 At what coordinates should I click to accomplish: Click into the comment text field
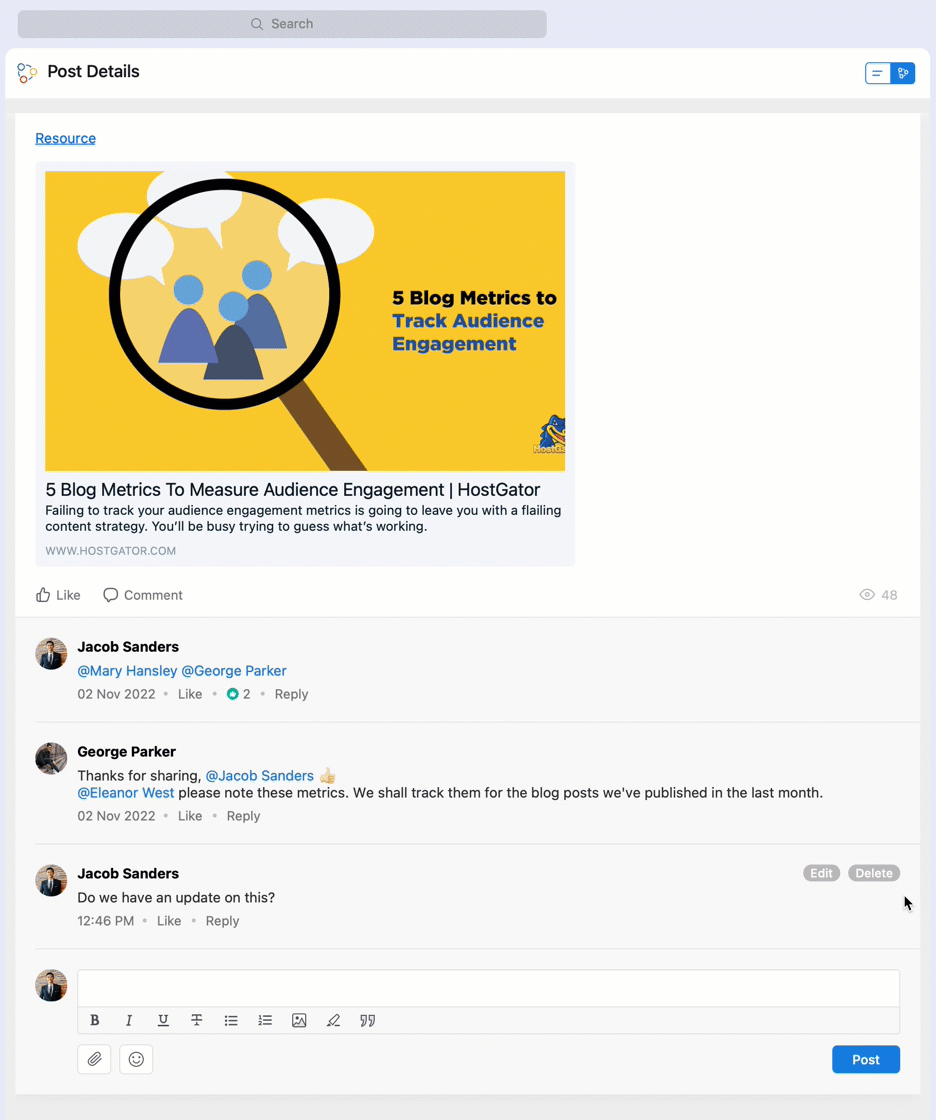coord(489,989)
